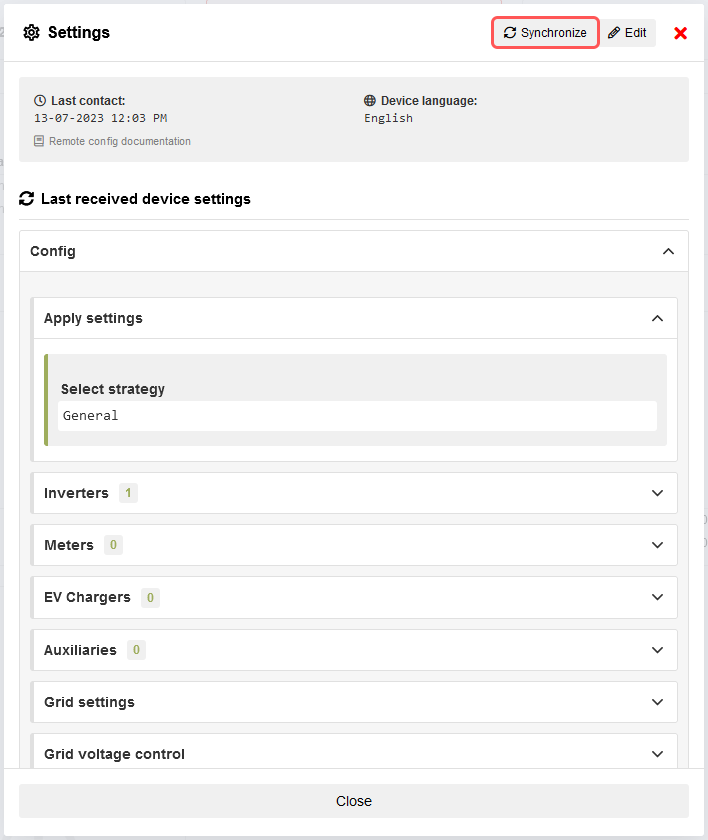Viewport: 708px width, 840px height.
Task: Click the clock icon next to Last contact
Action: coord(40,101)
